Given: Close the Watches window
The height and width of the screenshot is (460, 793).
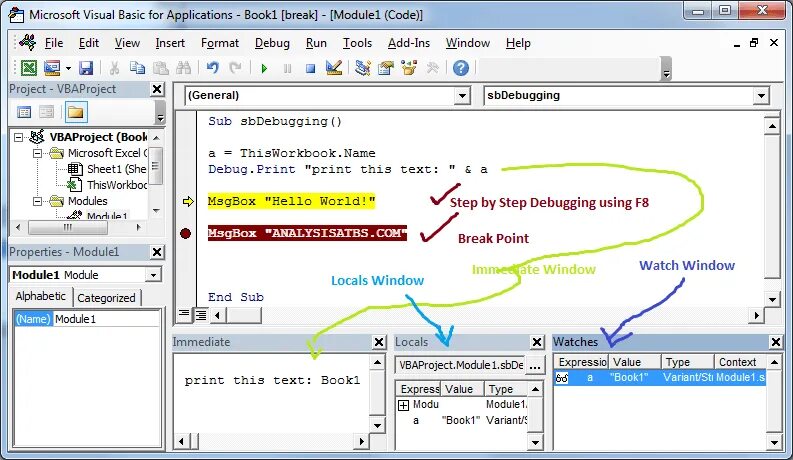Looking at the screenshot, I should pyautogui.click(x=776, y=342).
